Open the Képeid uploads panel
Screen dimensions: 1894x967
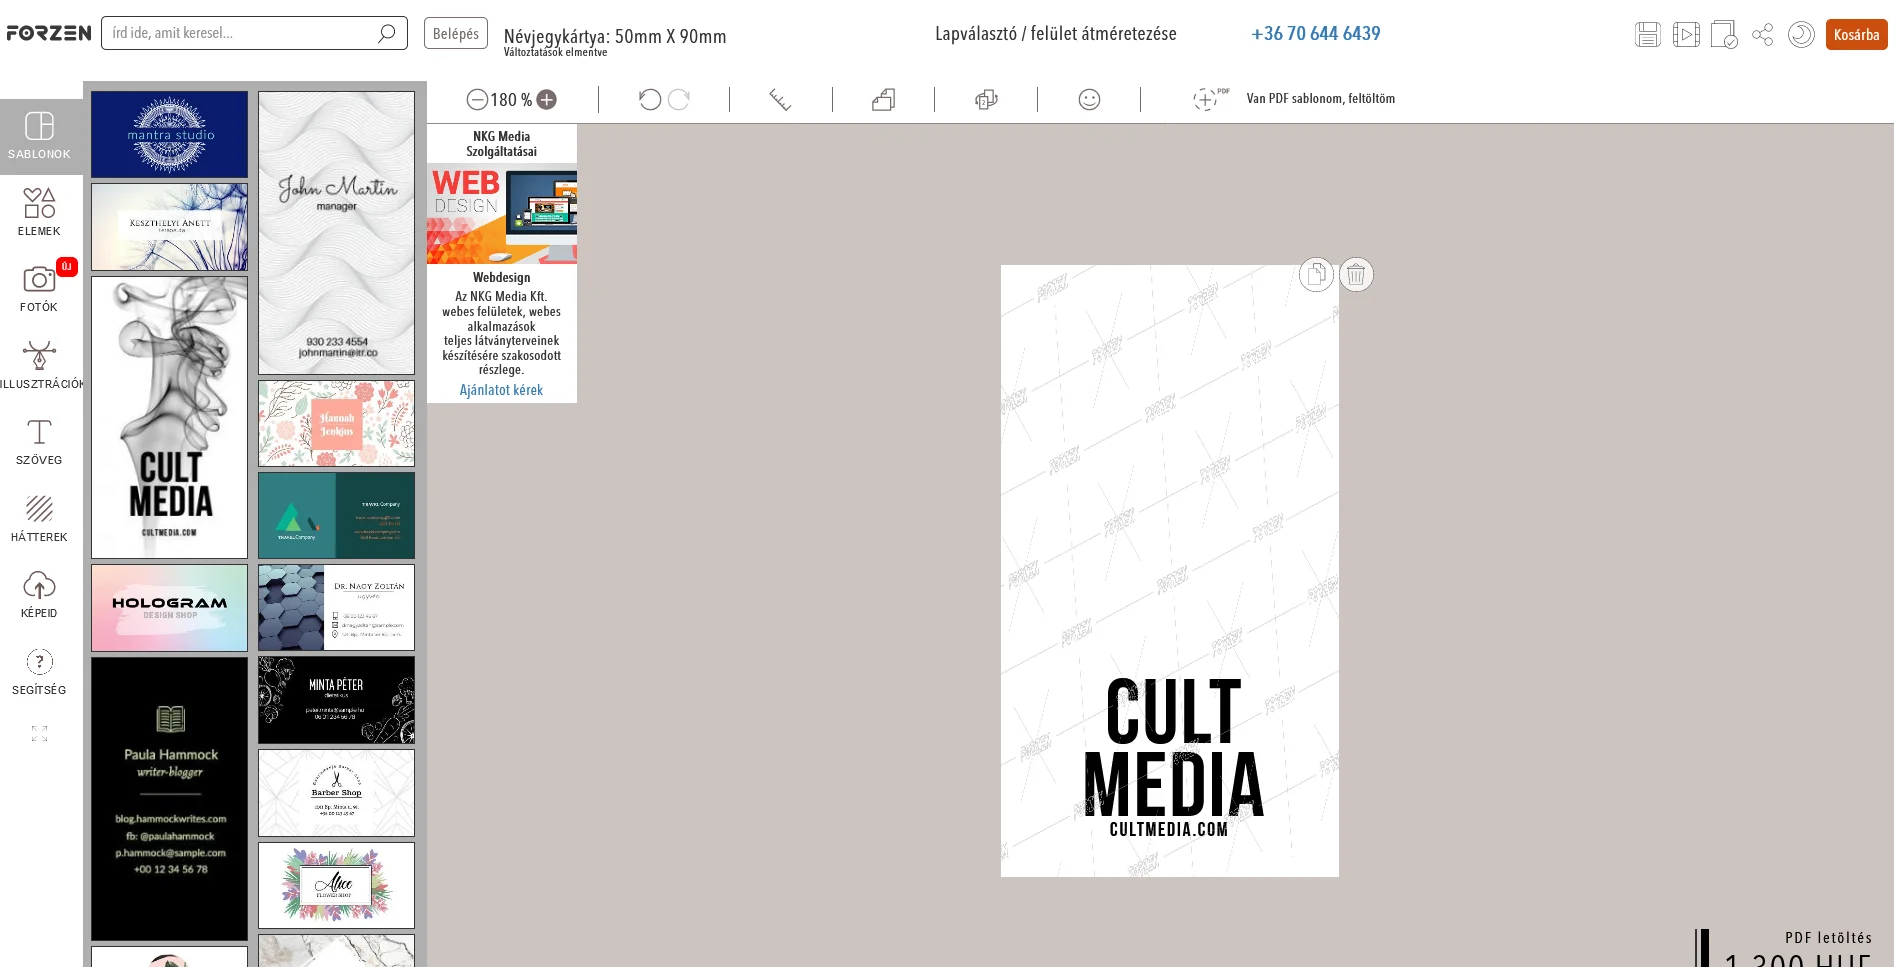39,594
